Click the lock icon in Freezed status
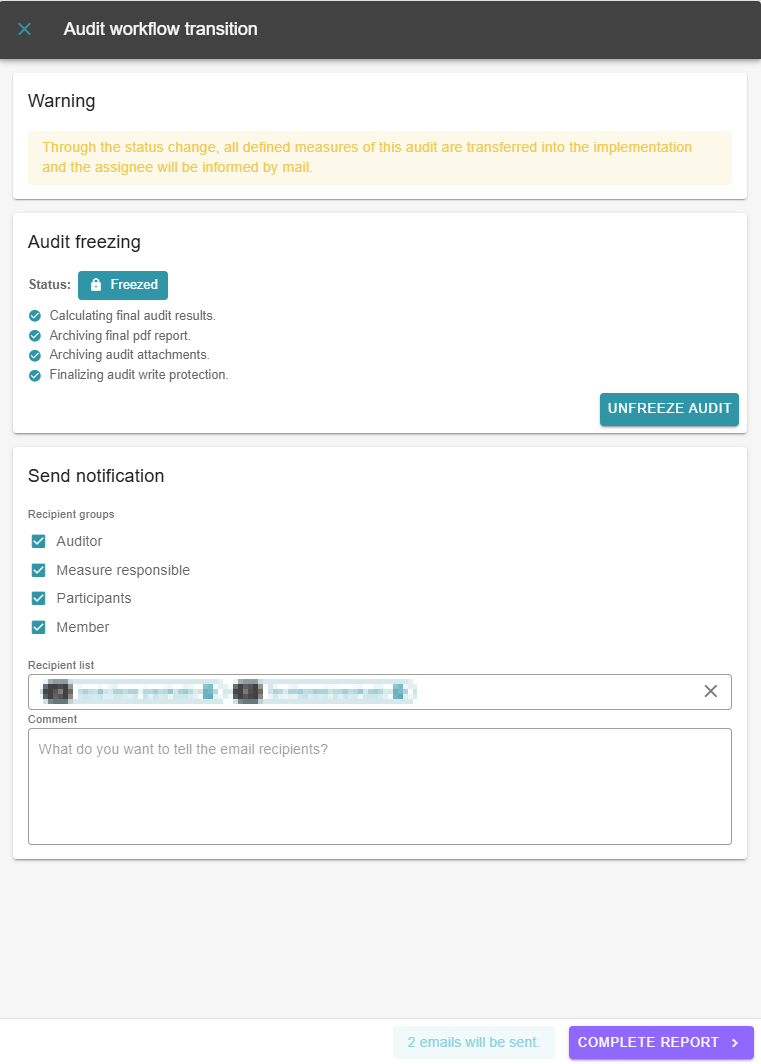The image size is (761, 1064). coord(96,285)
